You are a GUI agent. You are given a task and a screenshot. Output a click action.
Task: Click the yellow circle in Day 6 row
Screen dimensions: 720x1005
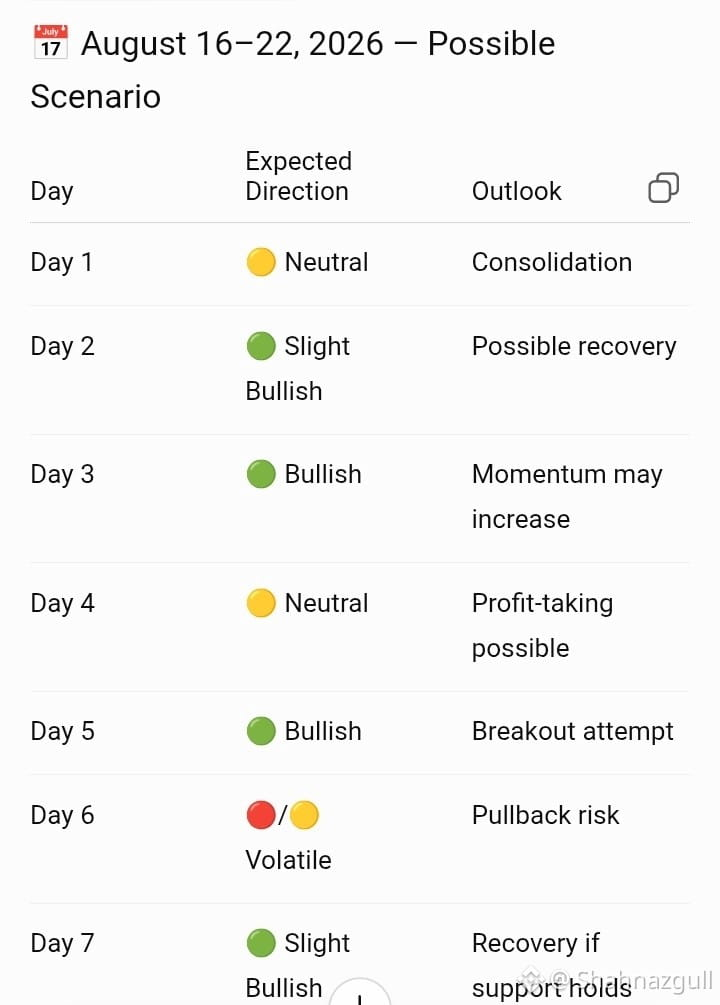[304, 815]
